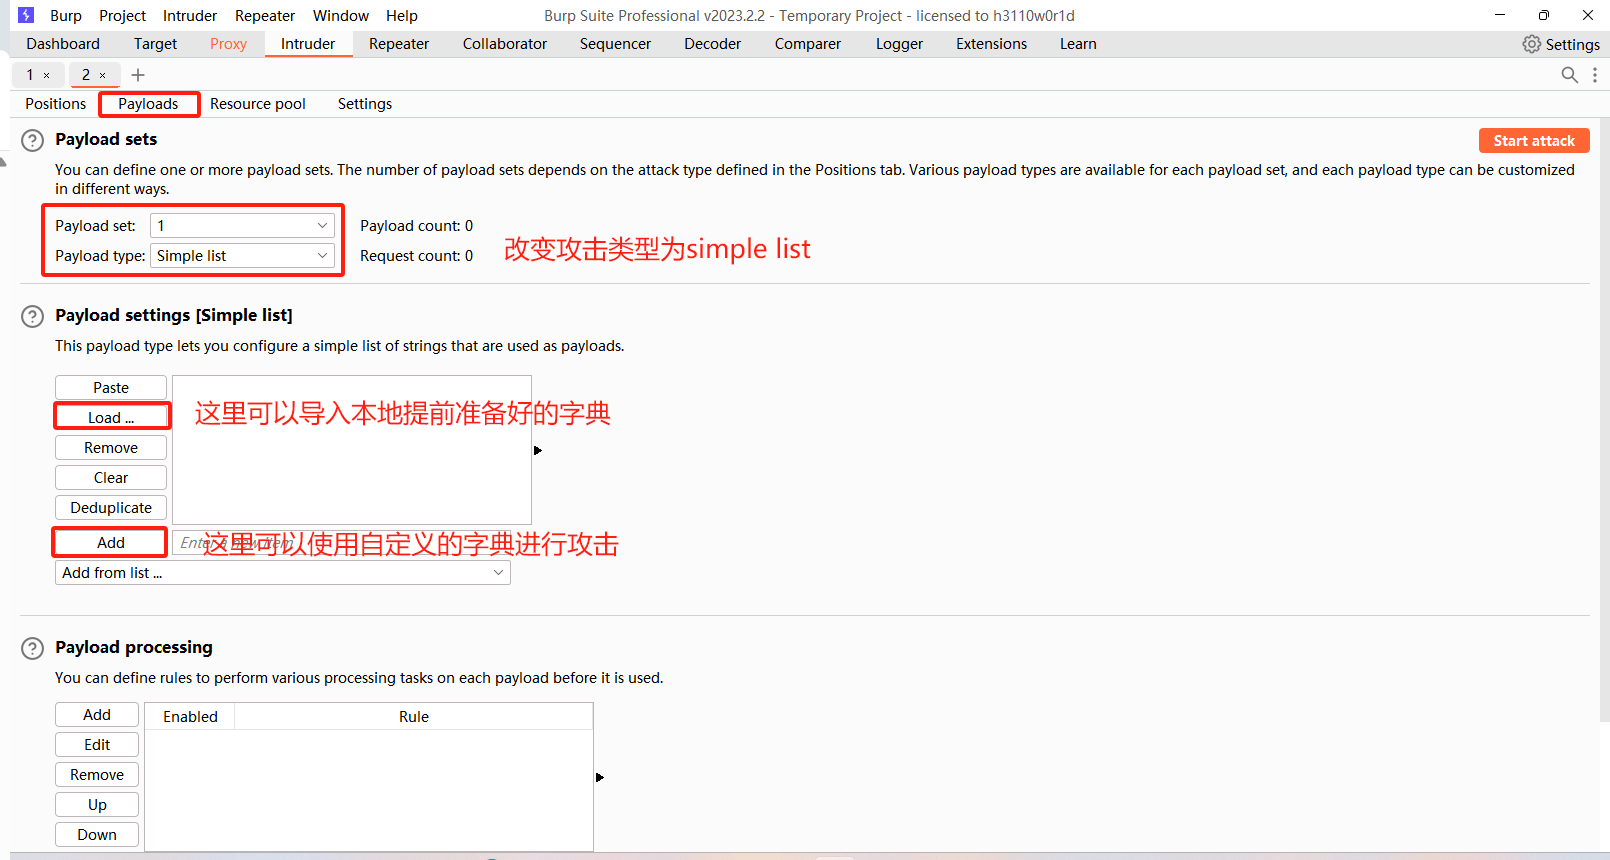Open the Extensions tab
Screen dimensions: 1610x860
pyautogui.click(x=991, y=44)
